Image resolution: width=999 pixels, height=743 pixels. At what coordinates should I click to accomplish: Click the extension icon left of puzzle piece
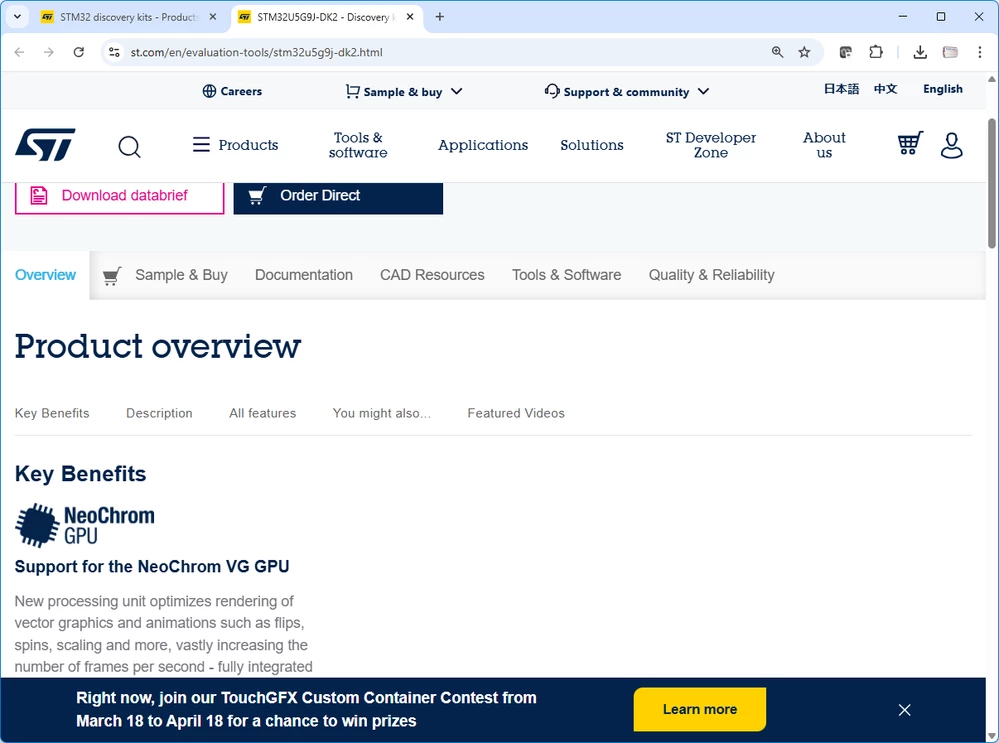tap(845, 52)
